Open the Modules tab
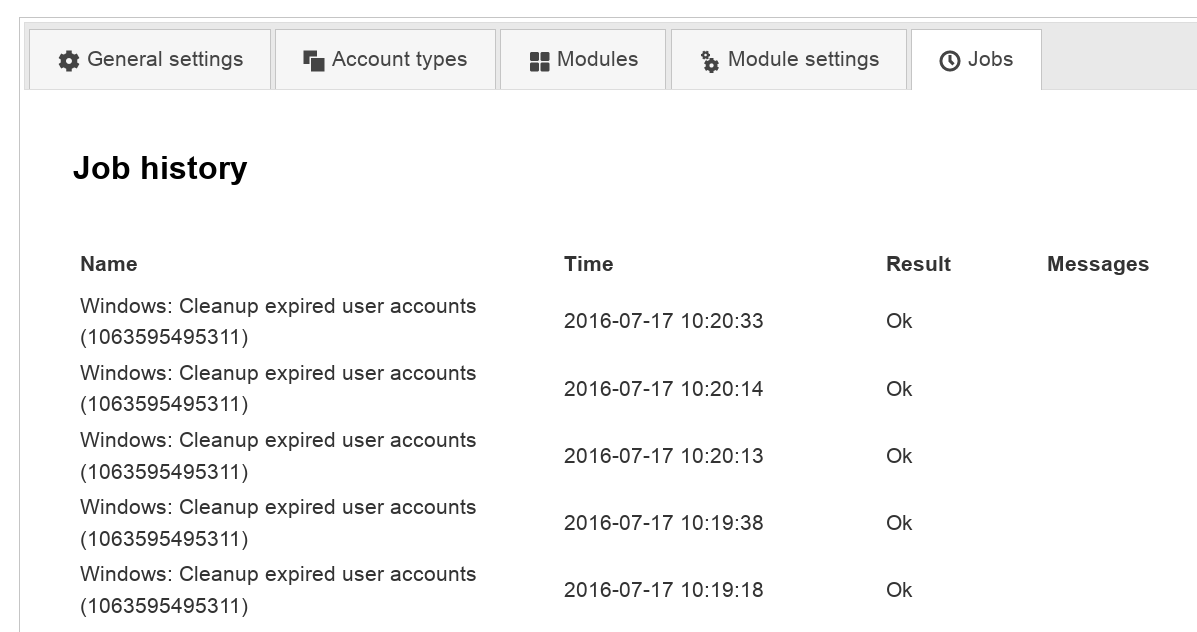 (597, 60)
